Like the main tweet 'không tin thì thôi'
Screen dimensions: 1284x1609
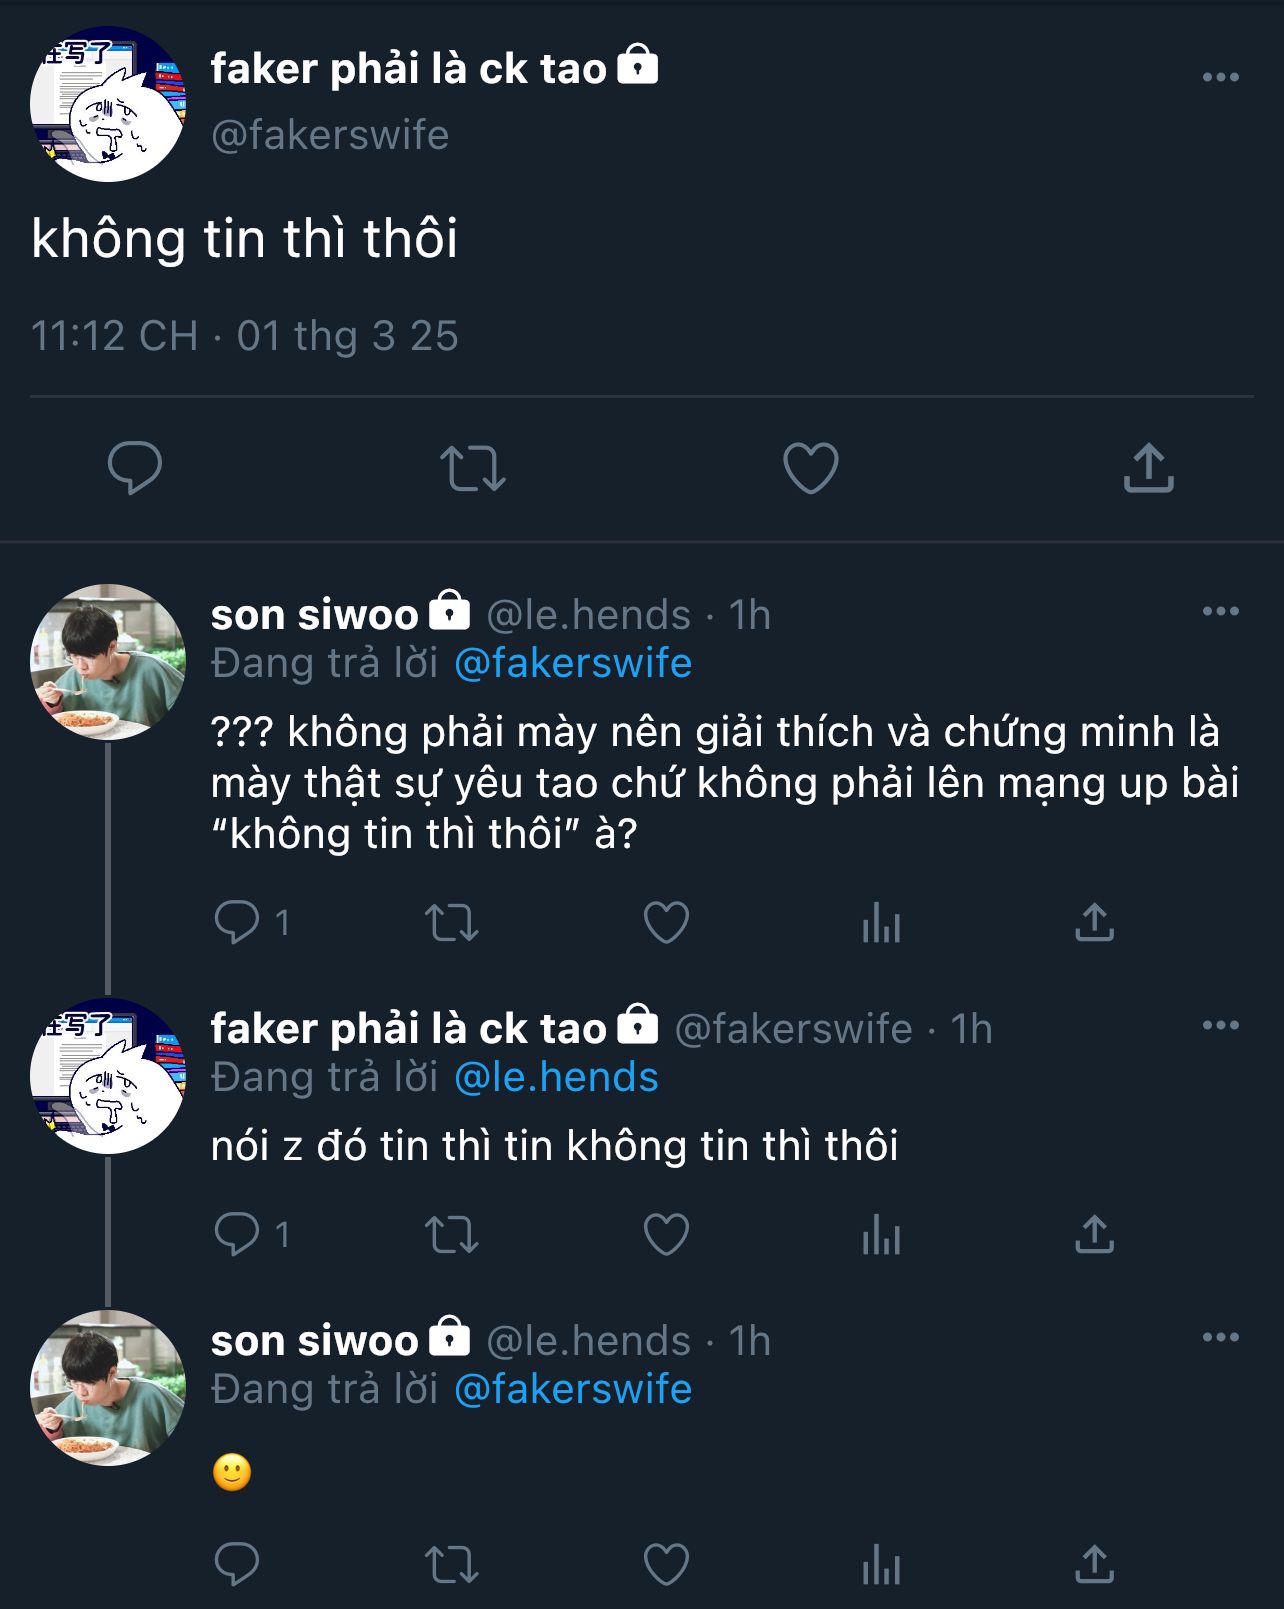coord(810,467)
